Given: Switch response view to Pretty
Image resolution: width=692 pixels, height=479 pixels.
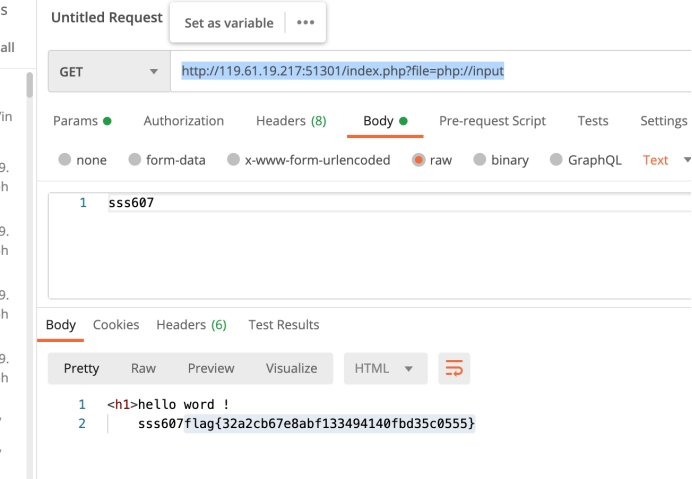Looking at the screenshot, I should pos(81,368).
